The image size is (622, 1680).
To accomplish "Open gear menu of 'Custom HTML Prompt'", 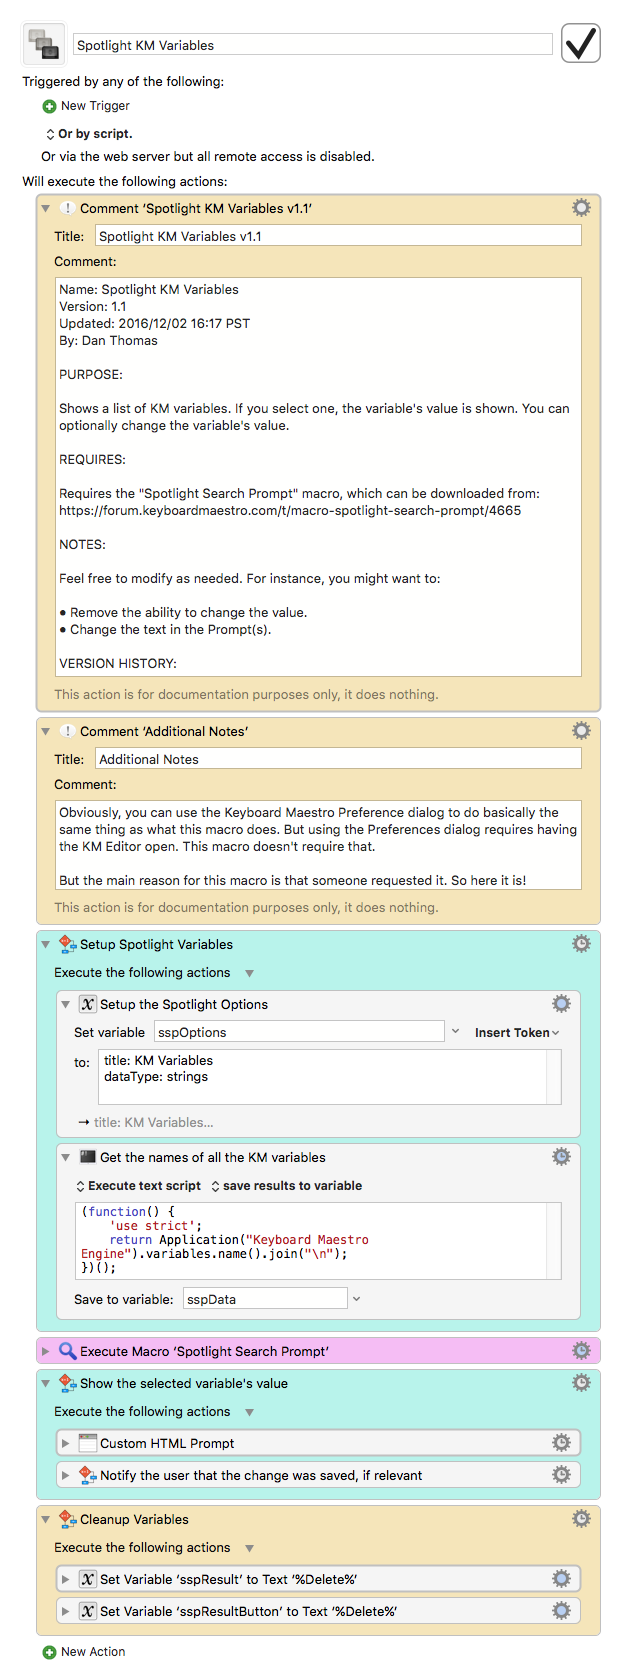I will coord(561,1443).
